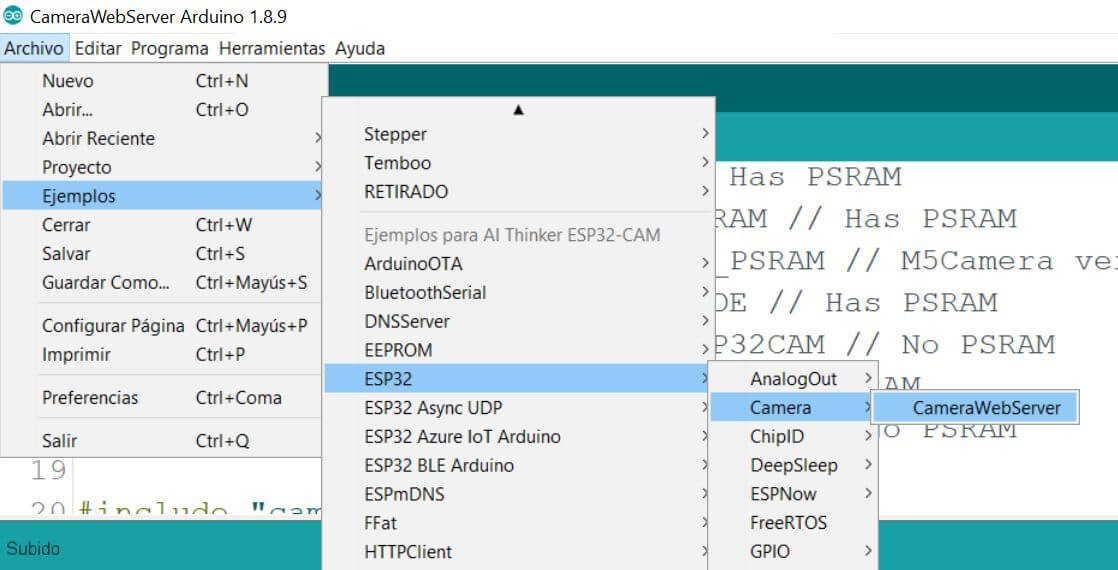Open the Ayuda menu
This screenshot has height=570, width=1118.
coord(359,48)
